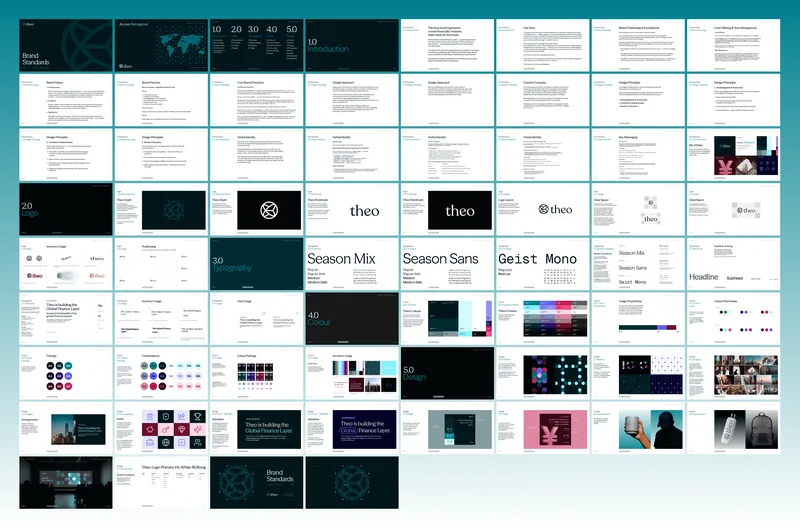Select the white glyph on black slide
800x528 pixels.
pos(257,209)
